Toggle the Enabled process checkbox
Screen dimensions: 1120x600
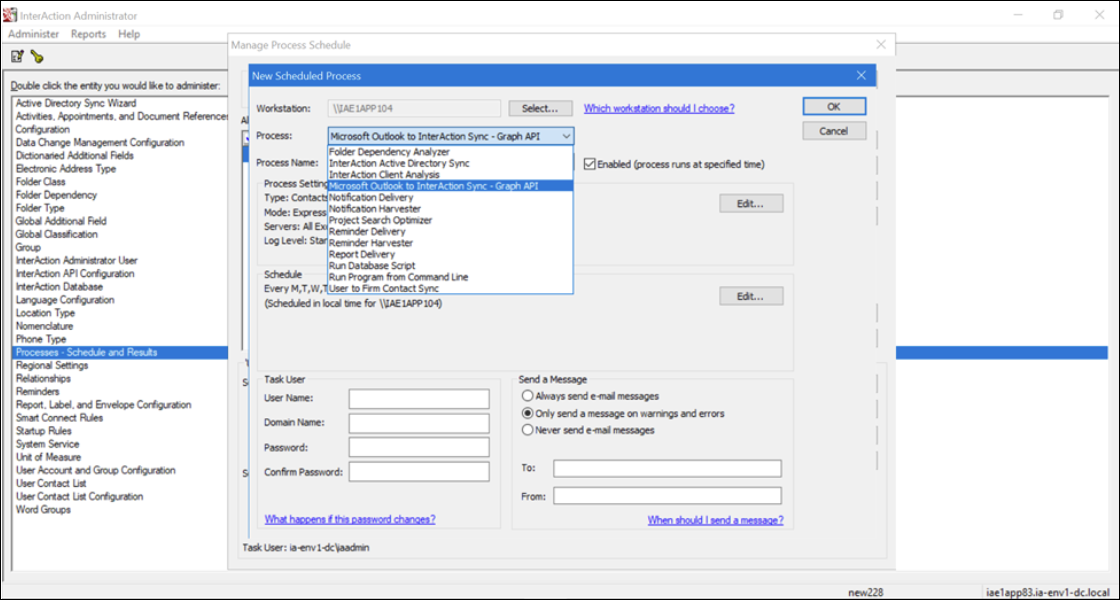(589, 164)
